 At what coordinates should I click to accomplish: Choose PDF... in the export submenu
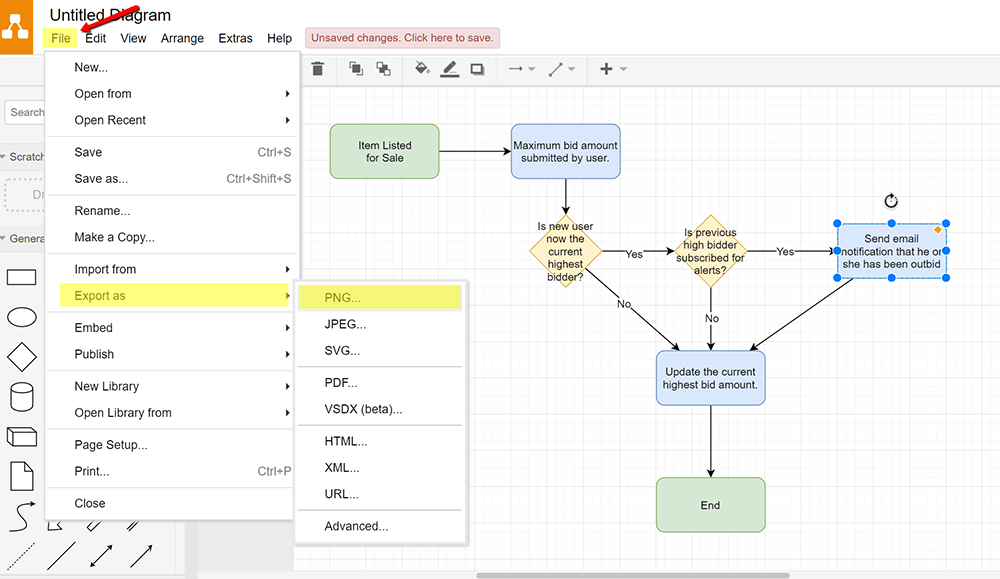(x=341, y=383)
